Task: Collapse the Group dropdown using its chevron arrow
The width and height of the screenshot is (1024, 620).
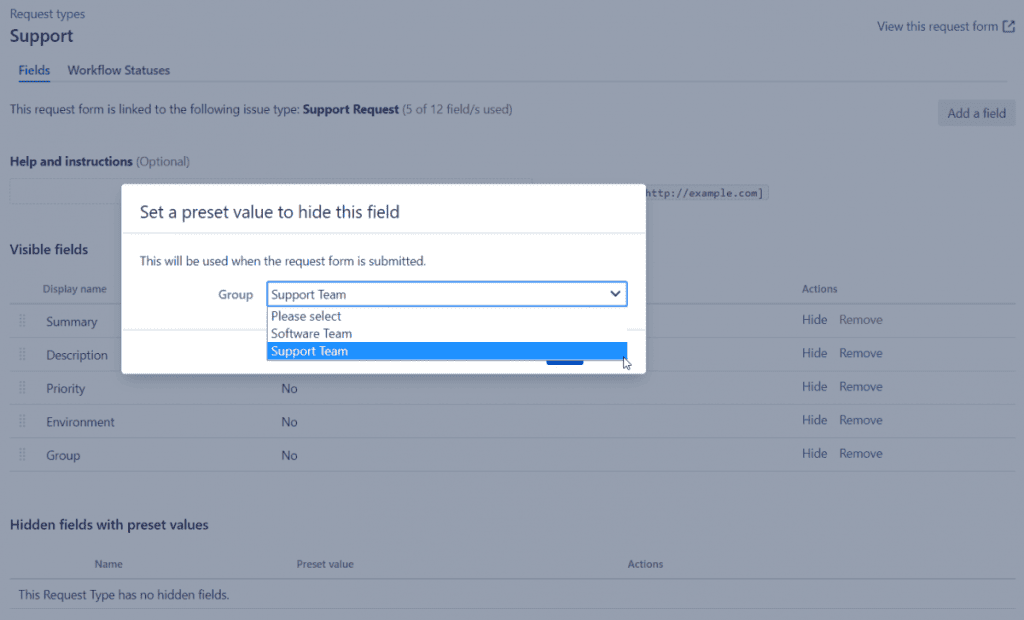Action: (x=614, y=294)
